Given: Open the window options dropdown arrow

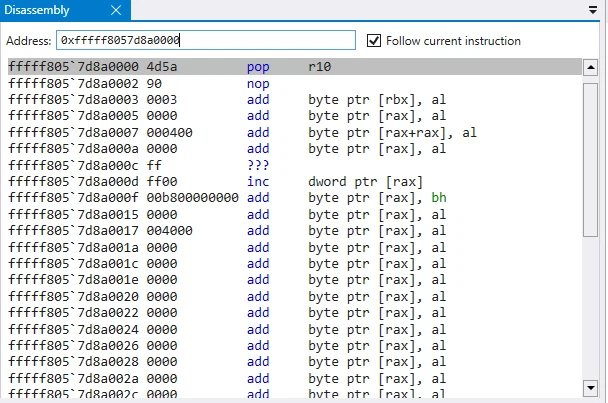Looking at the screenshot, I should 592,10.
